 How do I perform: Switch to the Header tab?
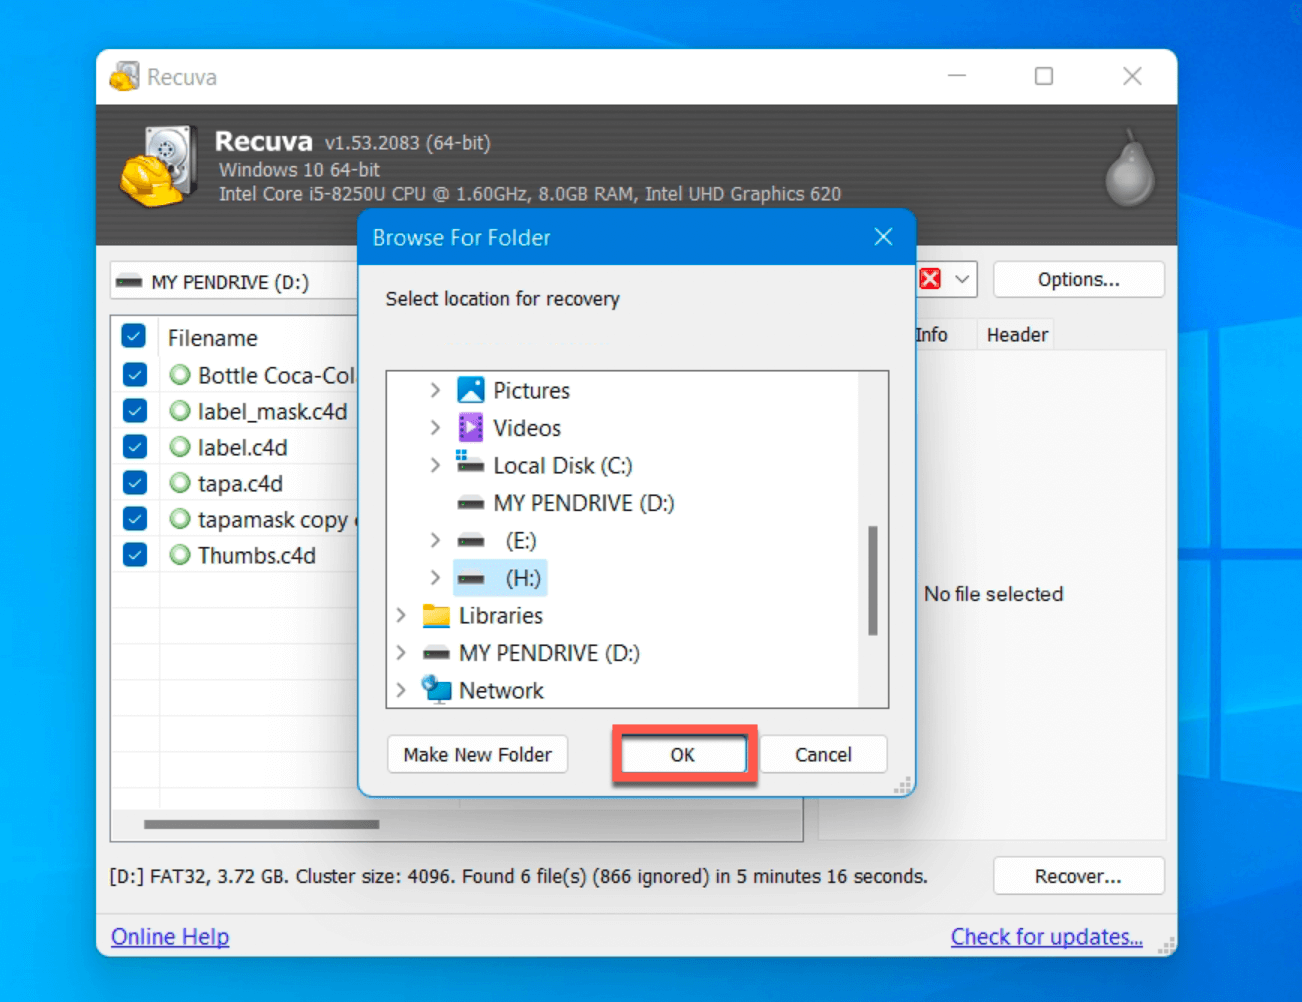pyautogui.click(x=1017, y=335)
